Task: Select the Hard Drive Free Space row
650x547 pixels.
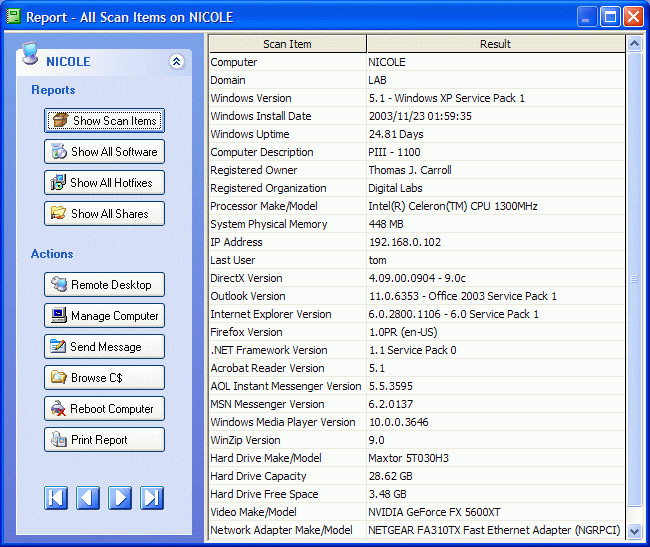Action: [417, 494]
